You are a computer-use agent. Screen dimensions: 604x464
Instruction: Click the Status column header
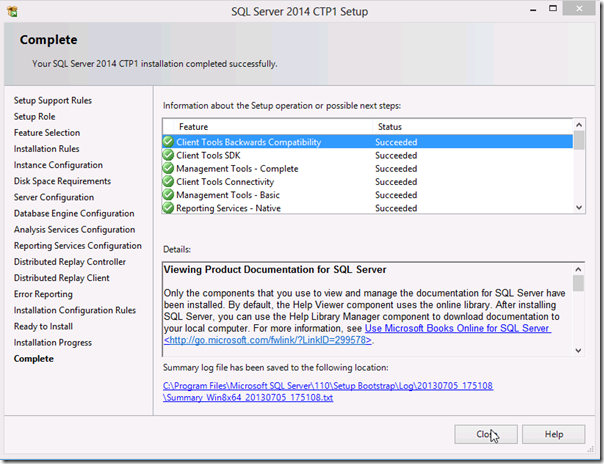390,127
